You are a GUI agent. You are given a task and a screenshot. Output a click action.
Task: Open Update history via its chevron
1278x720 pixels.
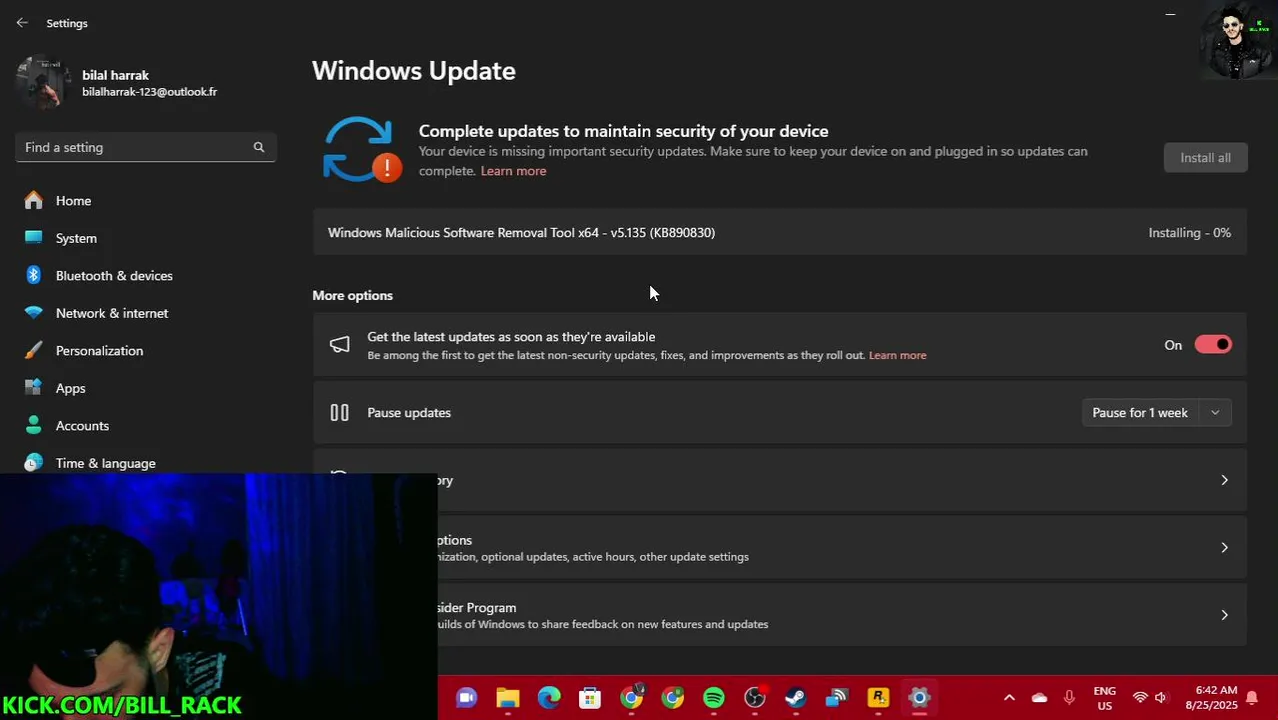pos(1224,481)
